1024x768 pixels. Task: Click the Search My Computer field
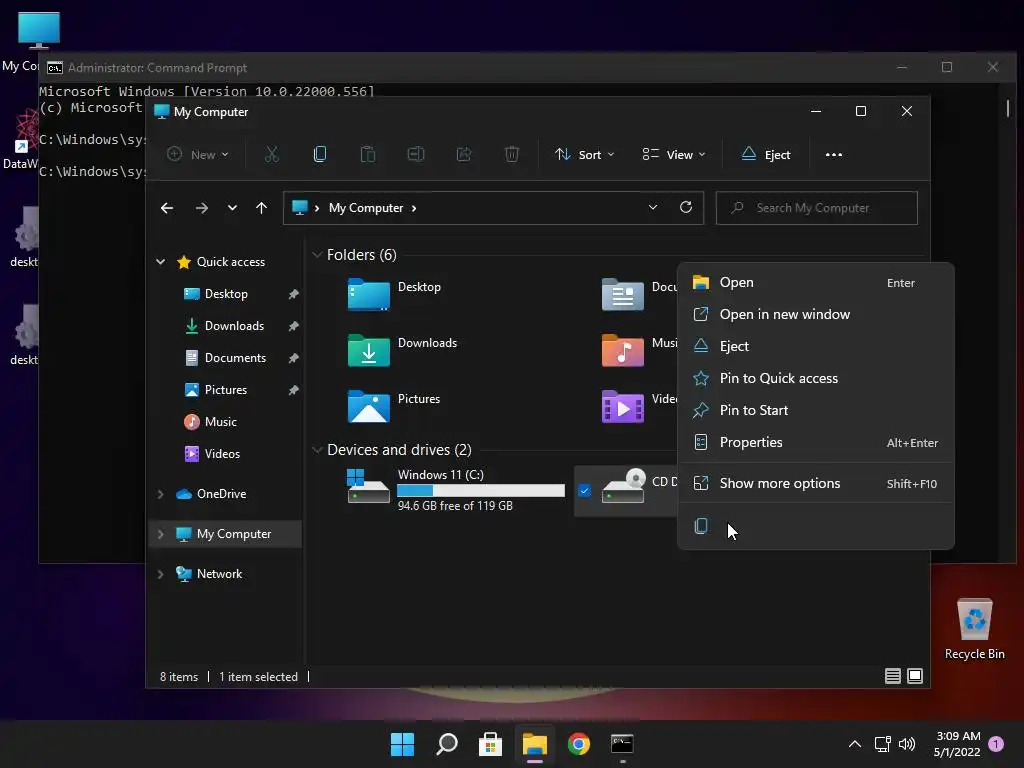click(816, 208)
